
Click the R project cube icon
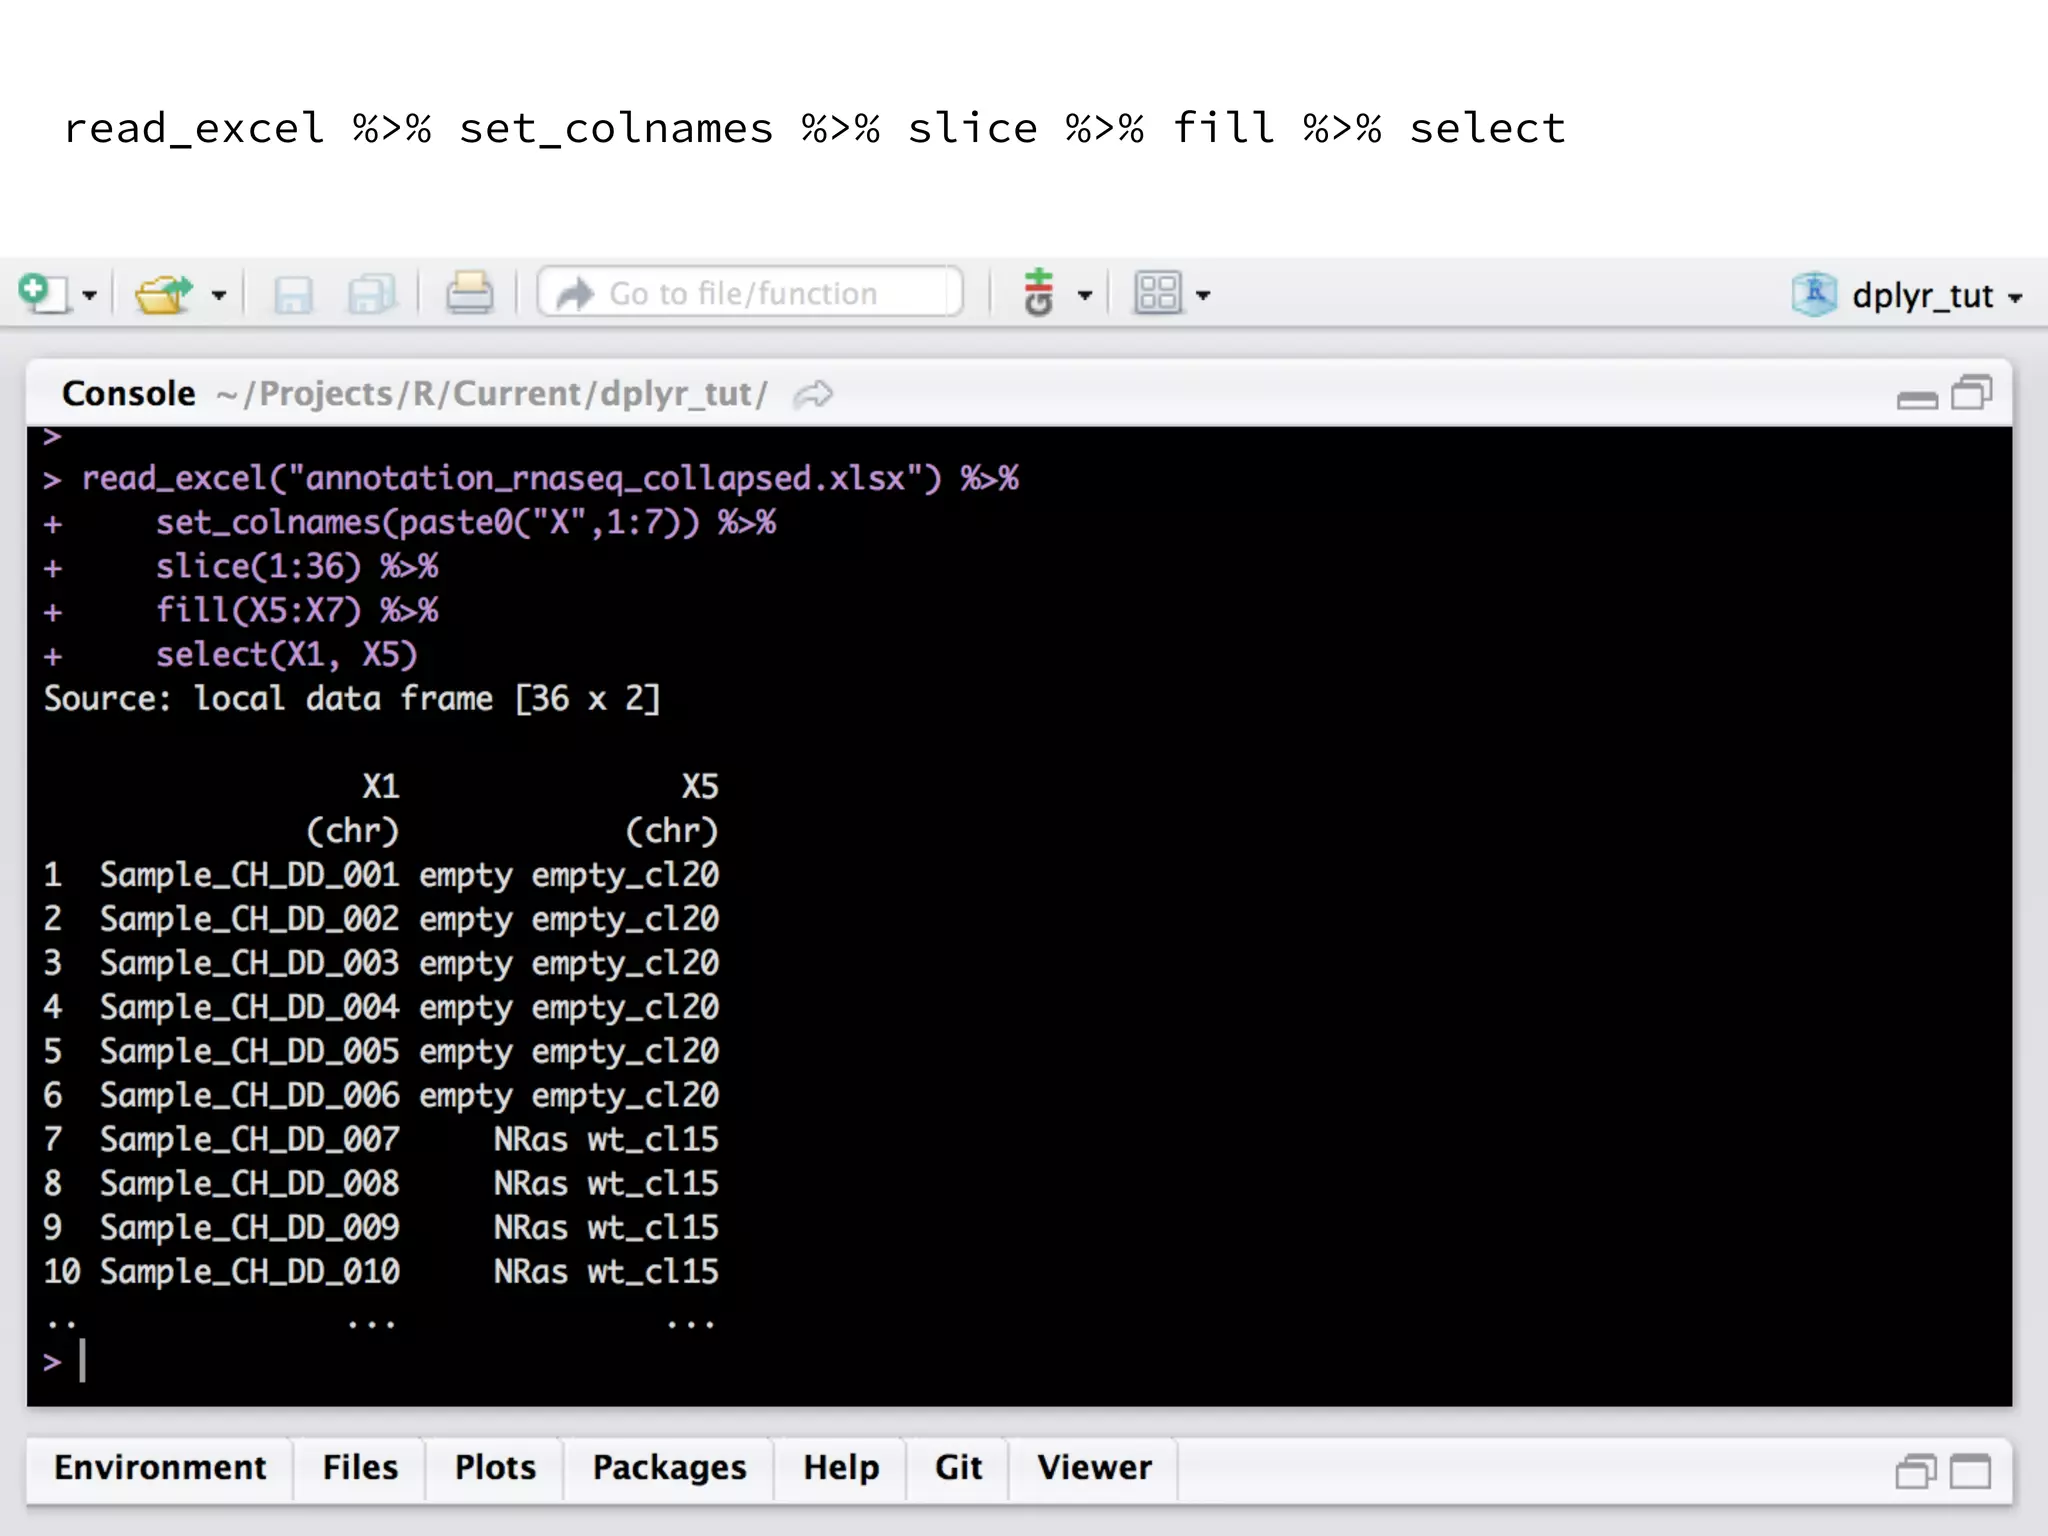coord(1815,294)
